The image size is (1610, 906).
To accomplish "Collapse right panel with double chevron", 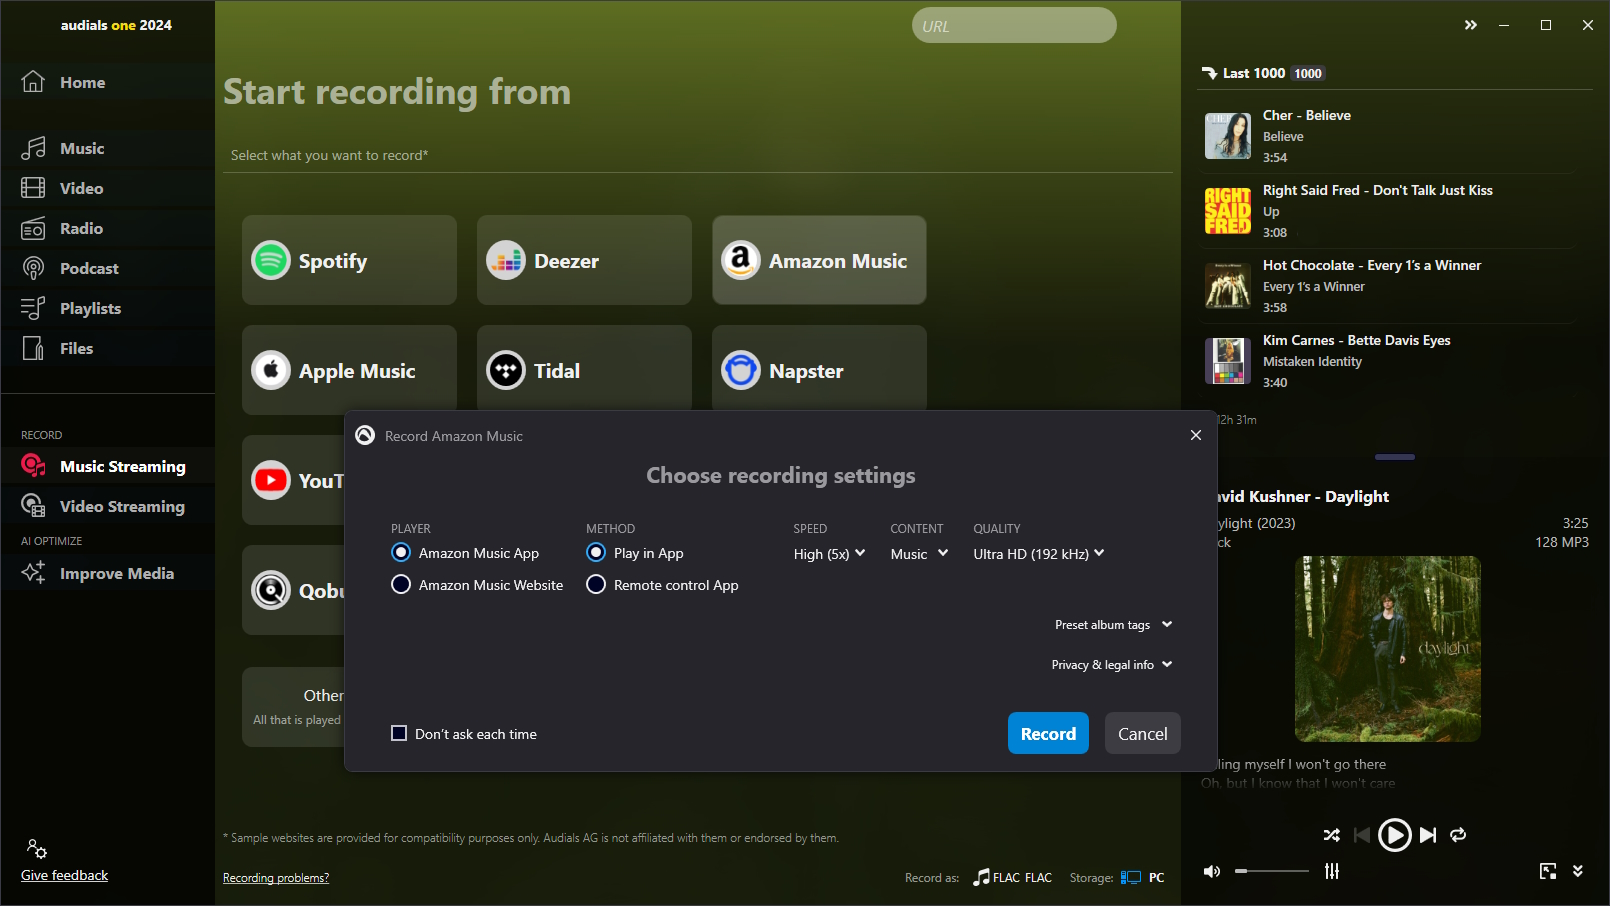I will point(1470,25).
